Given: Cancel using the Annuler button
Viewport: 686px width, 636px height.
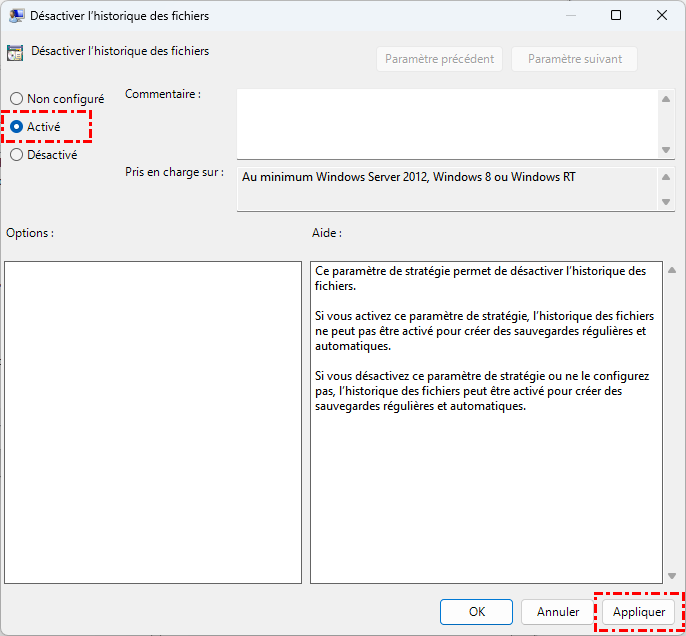Looking at the screenshot, I should tap(558, 611).
